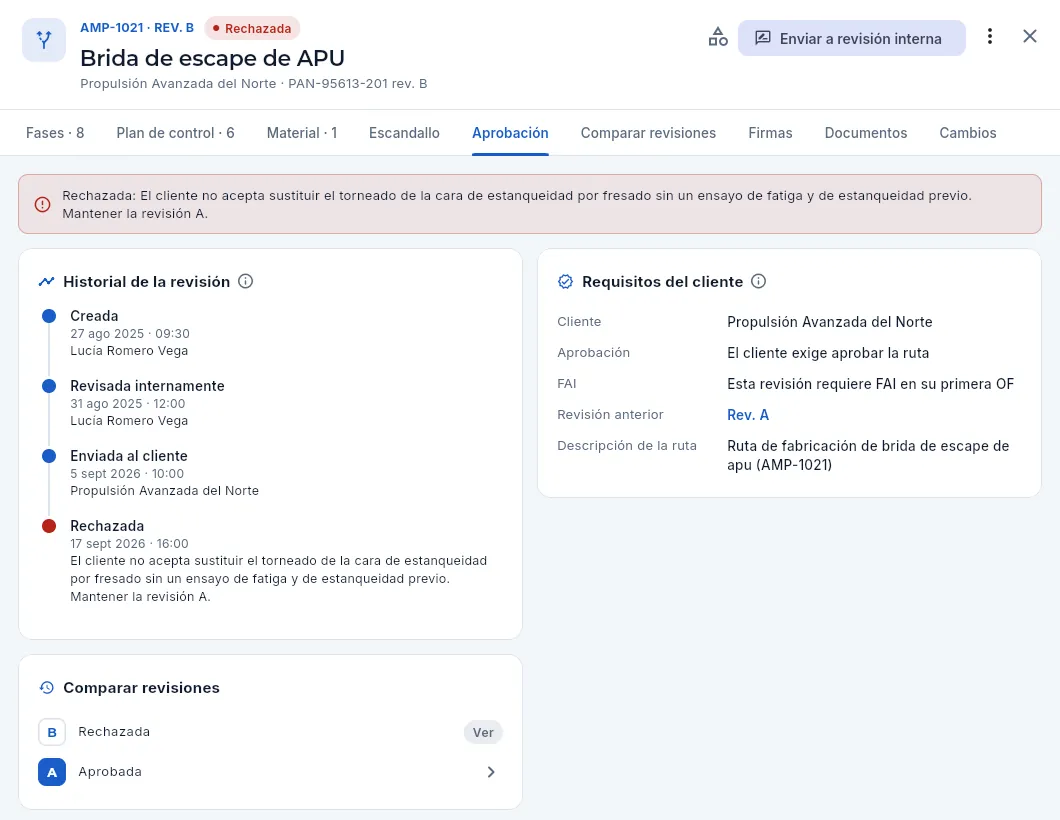Click the Enviada al cliente timeline dot
Image resolution: width=1060 pixels, height=820 pixels.
coord(49,456)
